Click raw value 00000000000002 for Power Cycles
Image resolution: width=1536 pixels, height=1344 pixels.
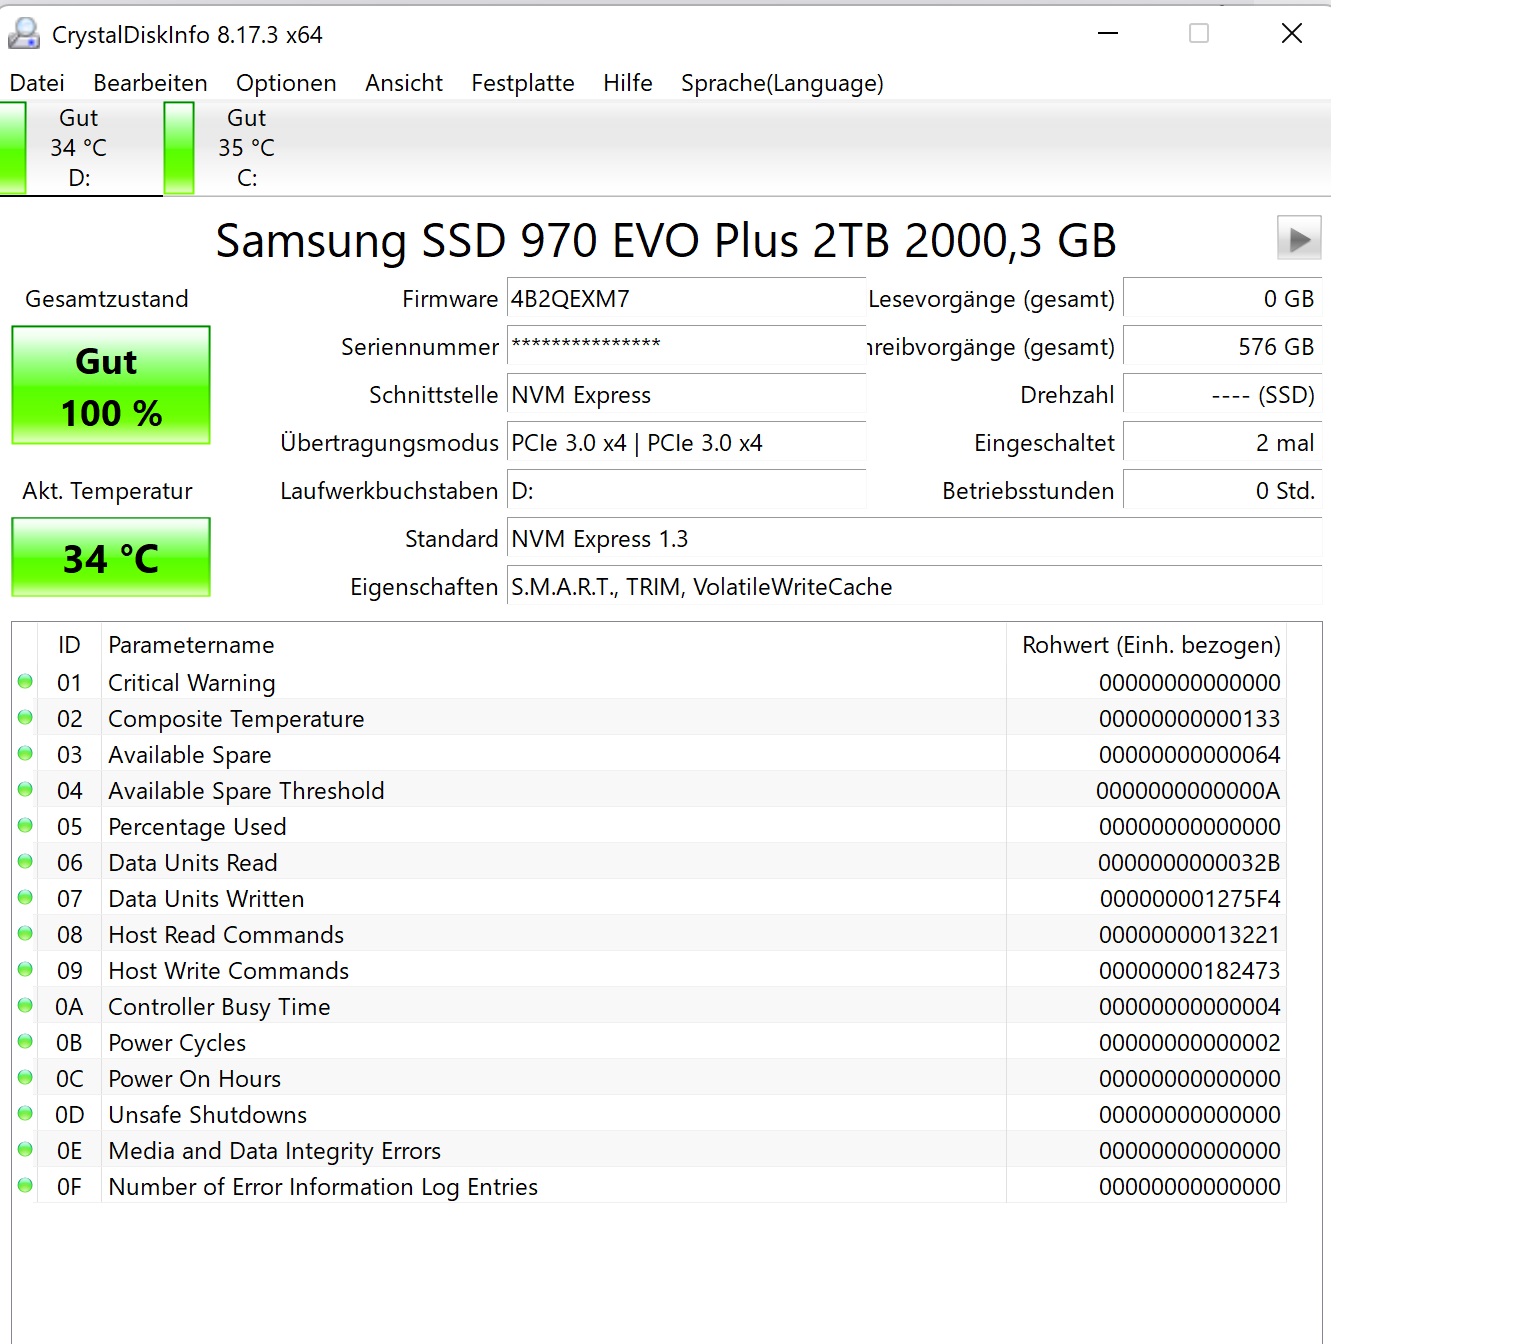coord(1189,1043)
